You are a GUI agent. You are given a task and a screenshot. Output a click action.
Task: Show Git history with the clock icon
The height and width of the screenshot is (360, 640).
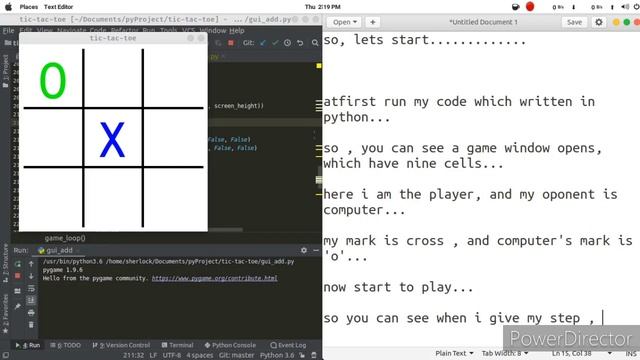pyautogui.click(x=287, y=42)
